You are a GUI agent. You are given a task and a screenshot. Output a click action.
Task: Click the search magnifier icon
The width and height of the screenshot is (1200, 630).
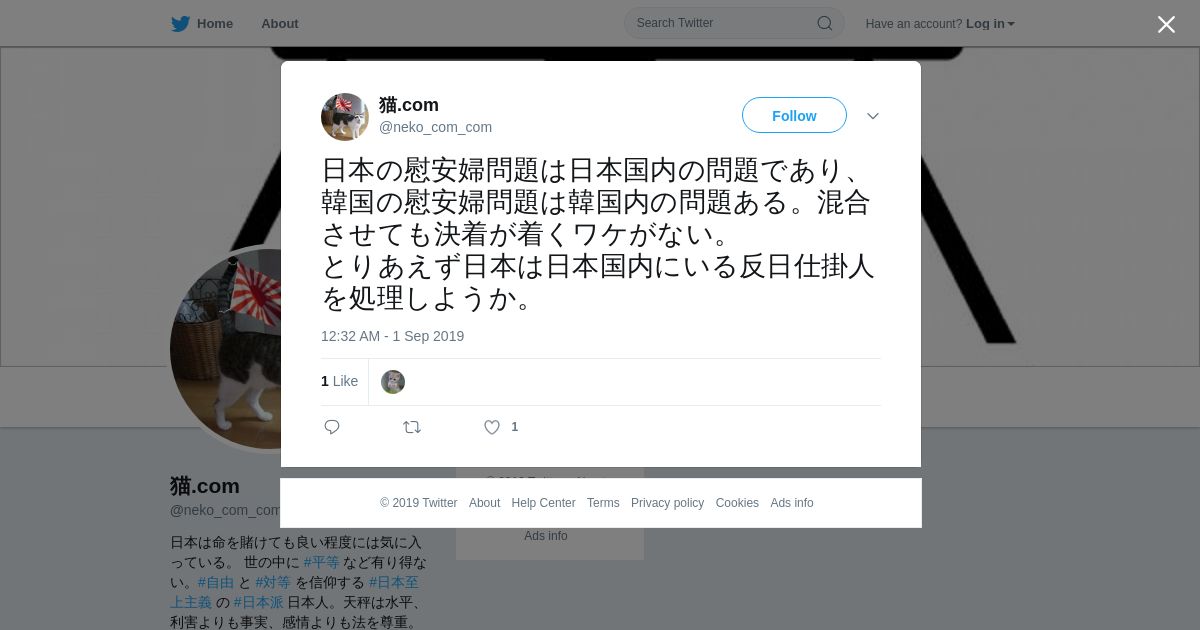pos(825,23)
